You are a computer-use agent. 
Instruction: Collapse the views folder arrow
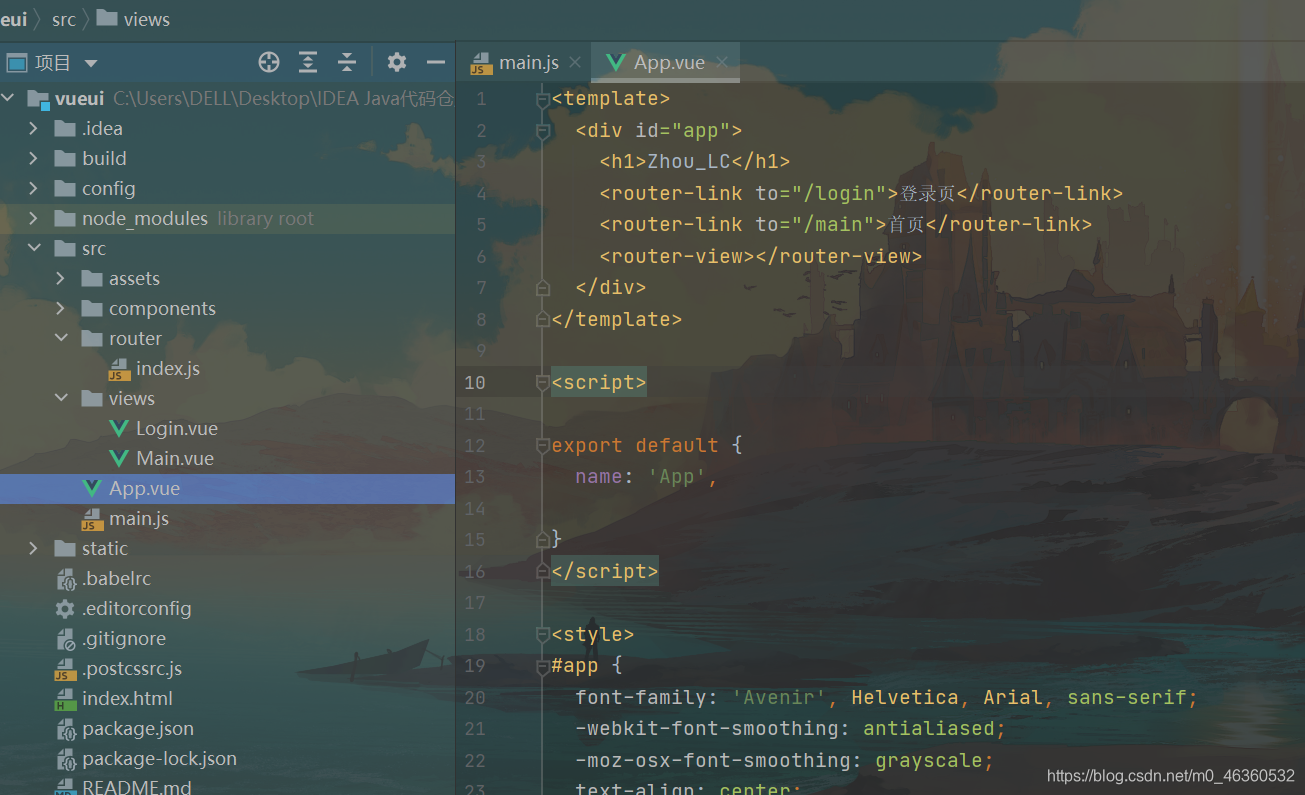click(61, 398)
